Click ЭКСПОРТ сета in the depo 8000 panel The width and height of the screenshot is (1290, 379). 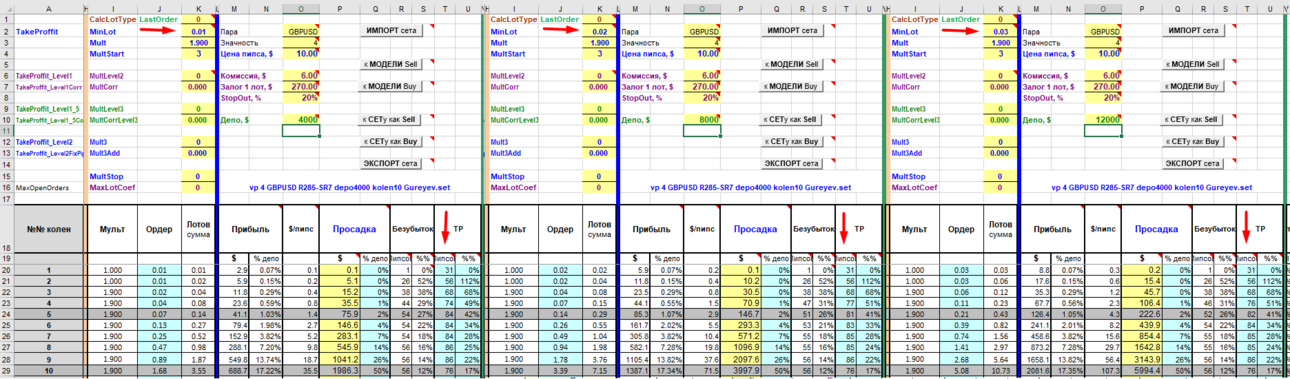click(793, 163)
